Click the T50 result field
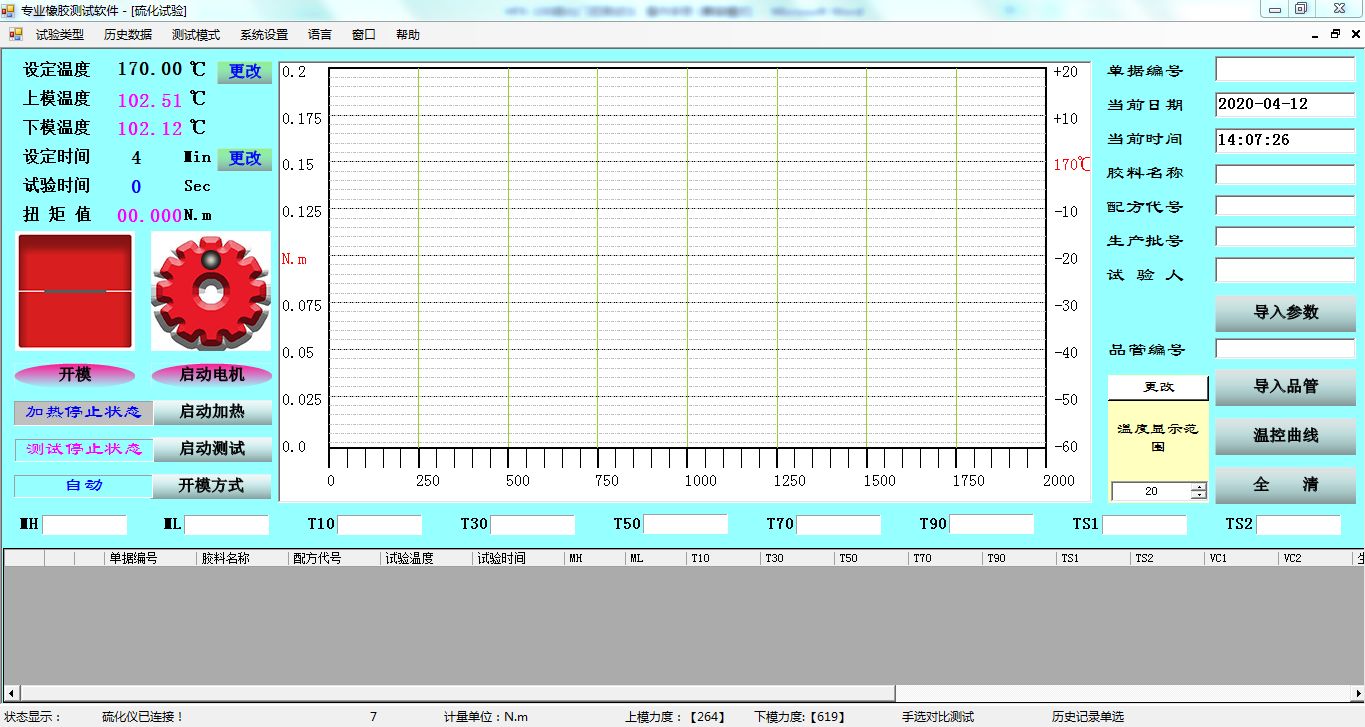 686,524
